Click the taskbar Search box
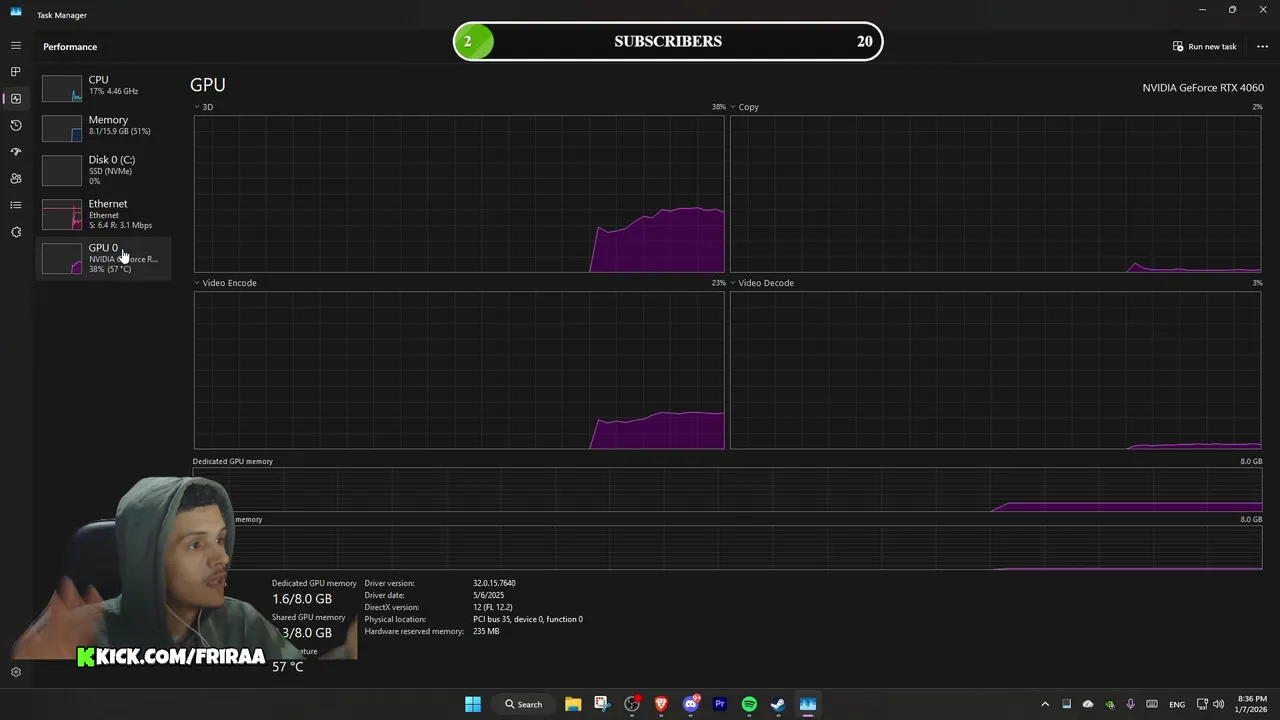This screenshot has width=1280, height=720. pyautogui.click(x=524, y=704)
